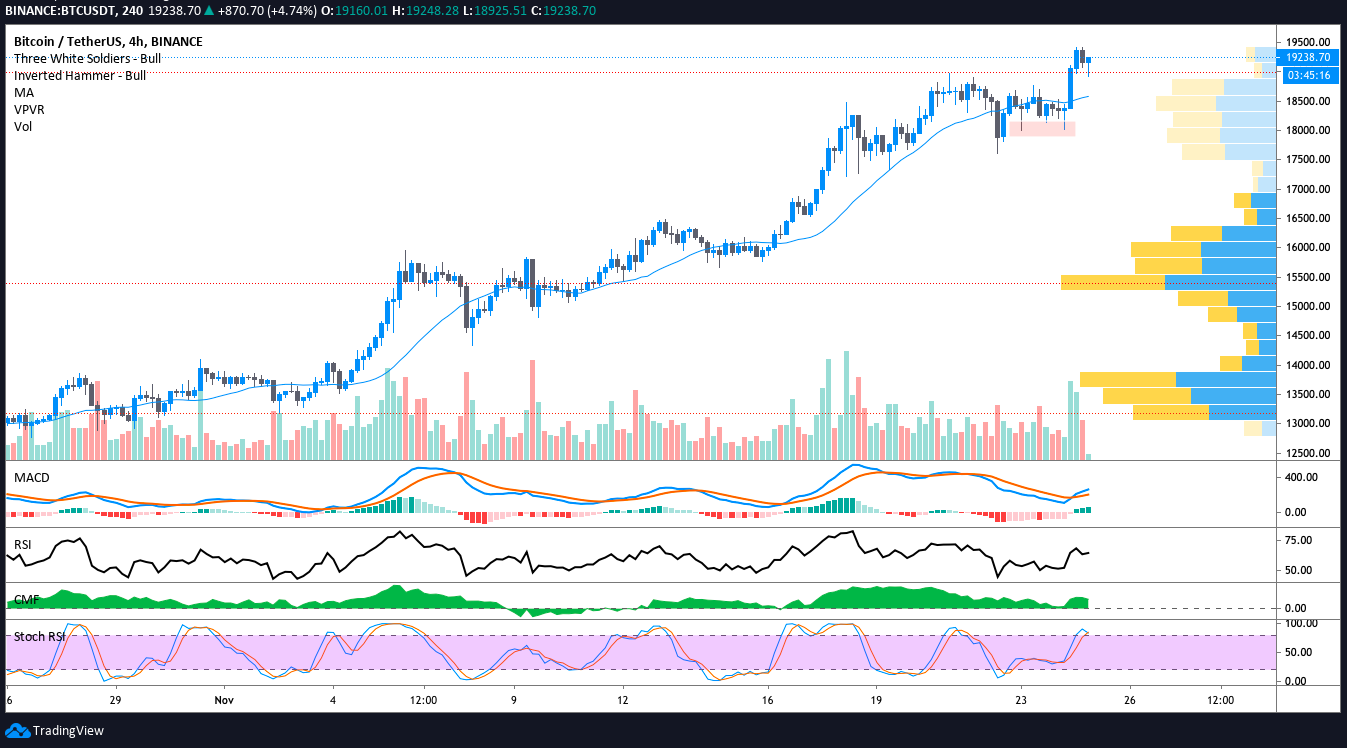This screenshot has height=748, width=1347.
Task: Click the Nov label on the time axis
Action: coord(224,701)
